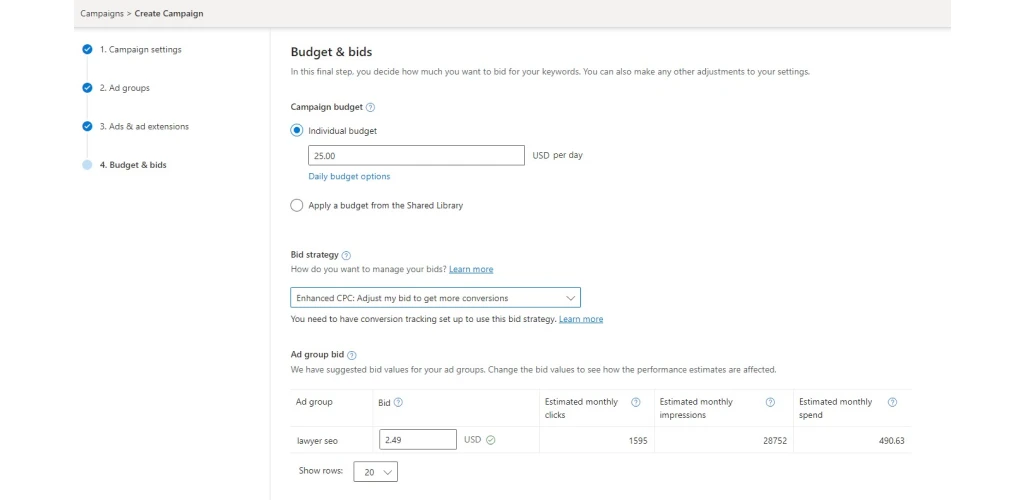Open the Ad group bid help icon

pyautogui.click(x=352, y=355)
